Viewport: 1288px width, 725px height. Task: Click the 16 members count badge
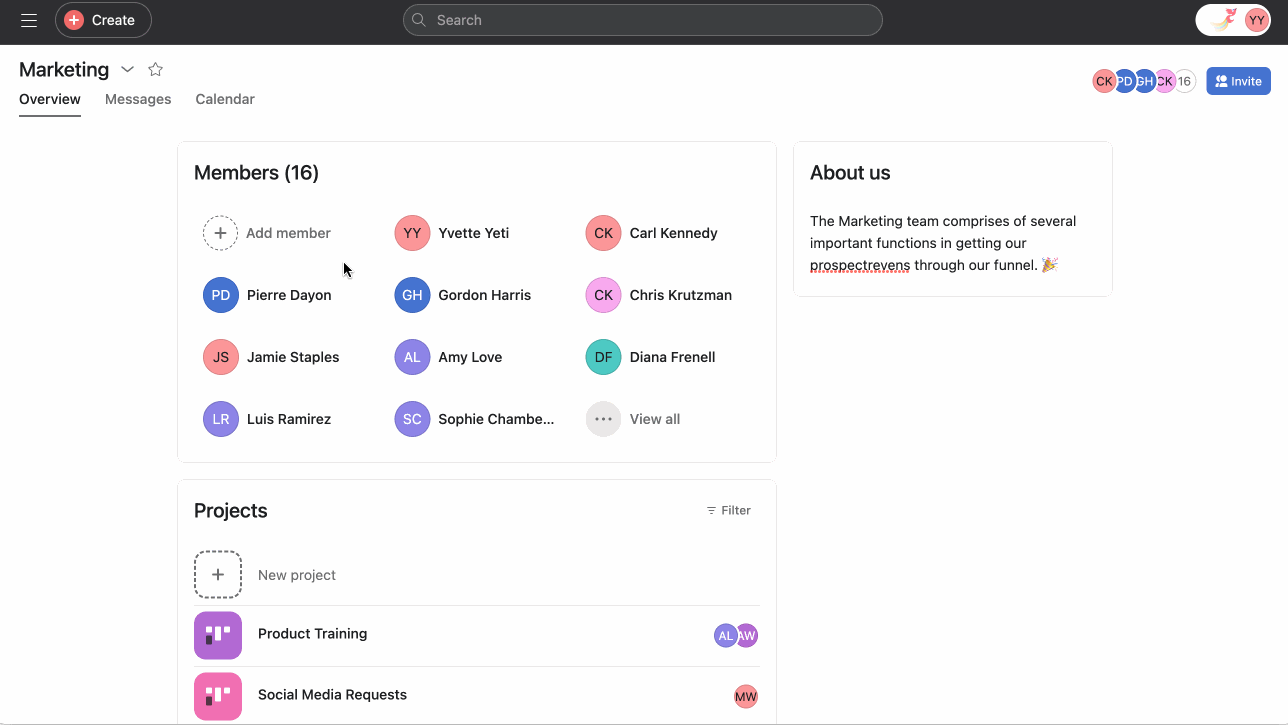[x=1184, y=81]
